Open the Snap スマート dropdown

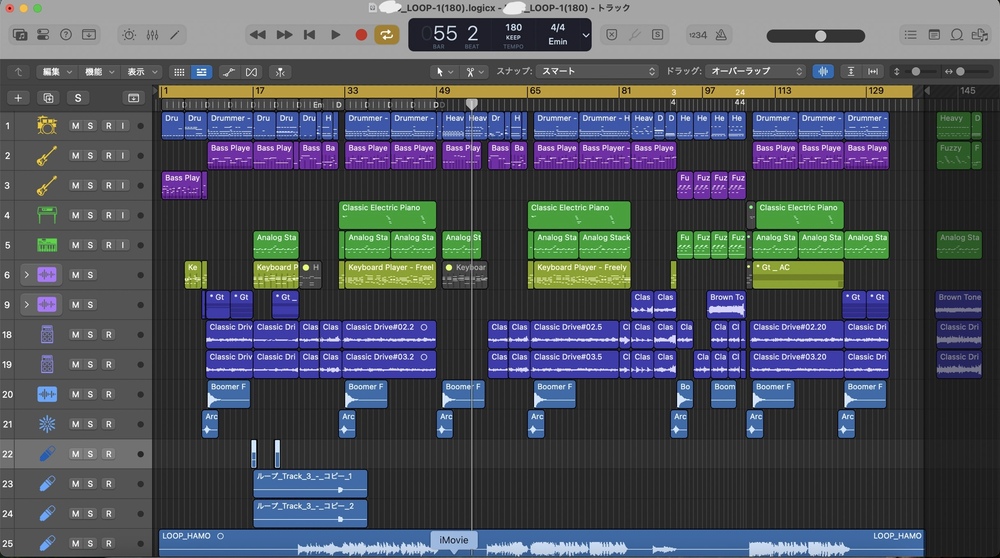[x=597, y=72]
